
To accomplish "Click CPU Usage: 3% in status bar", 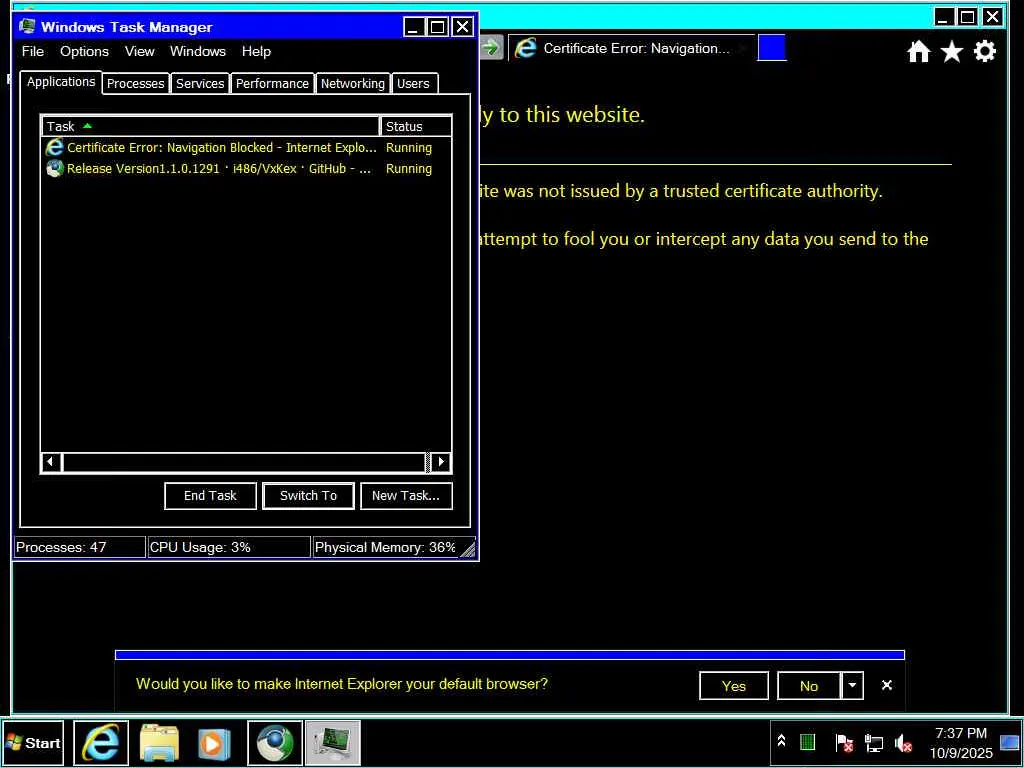I will tap(229, 547).
